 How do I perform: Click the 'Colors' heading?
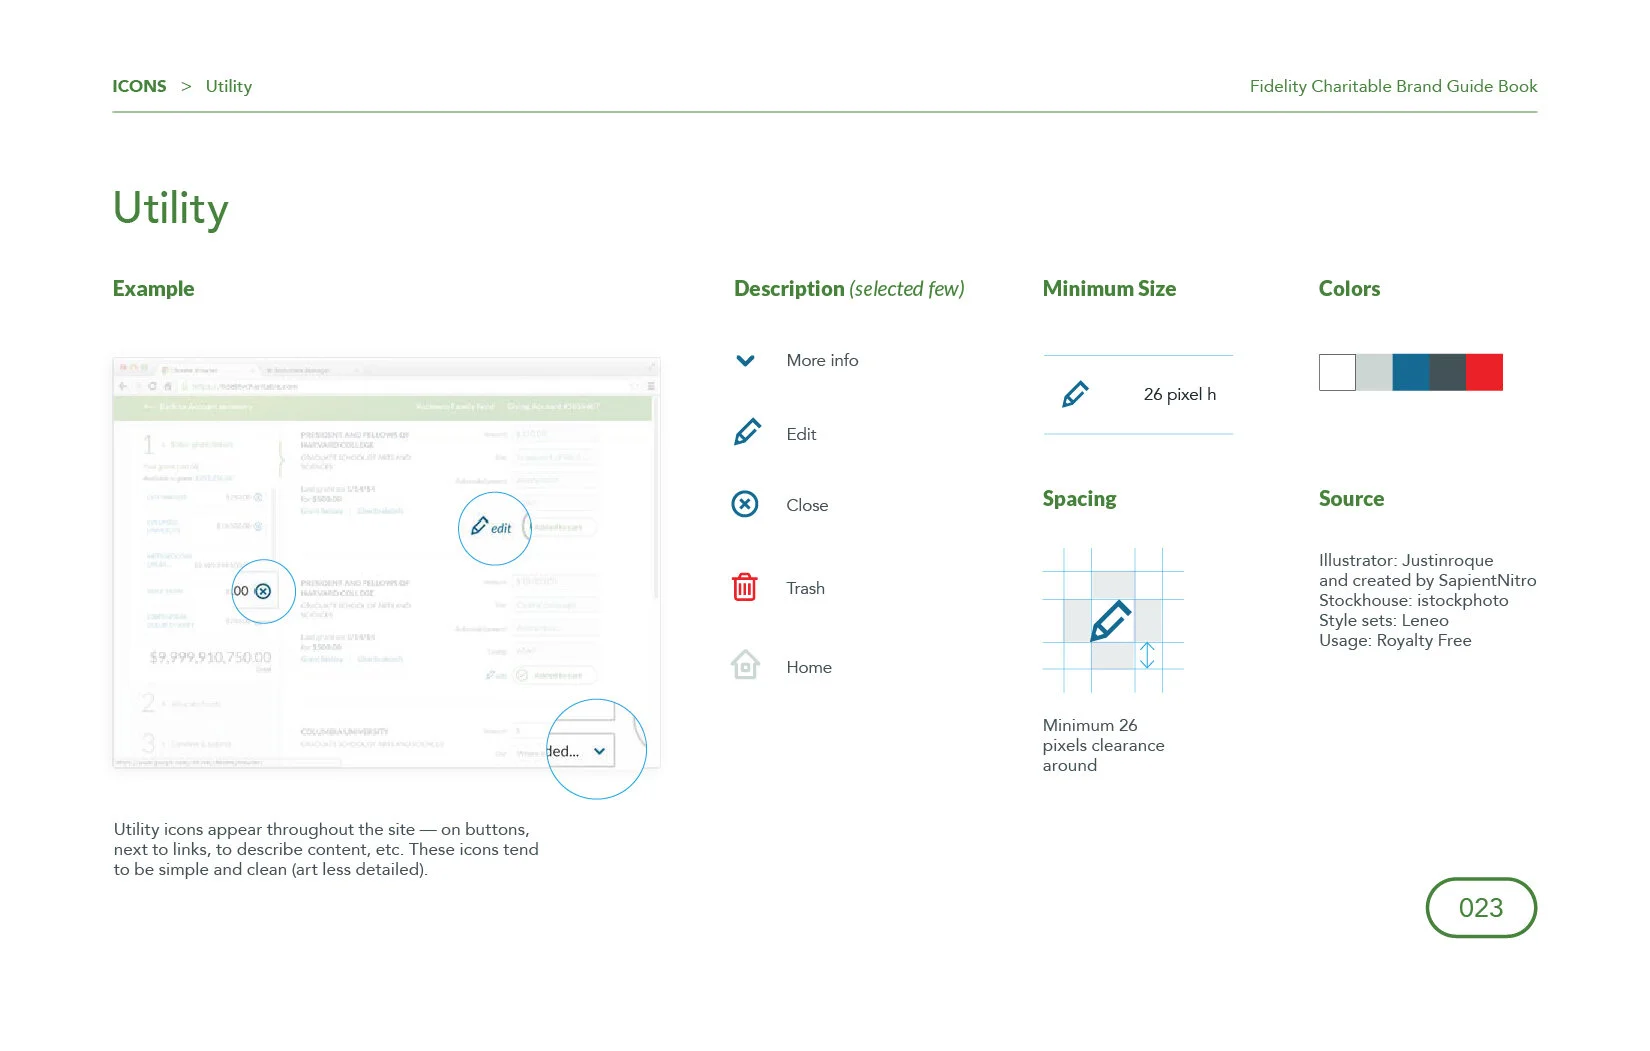pyautogui.click(x=1349, y=288)
